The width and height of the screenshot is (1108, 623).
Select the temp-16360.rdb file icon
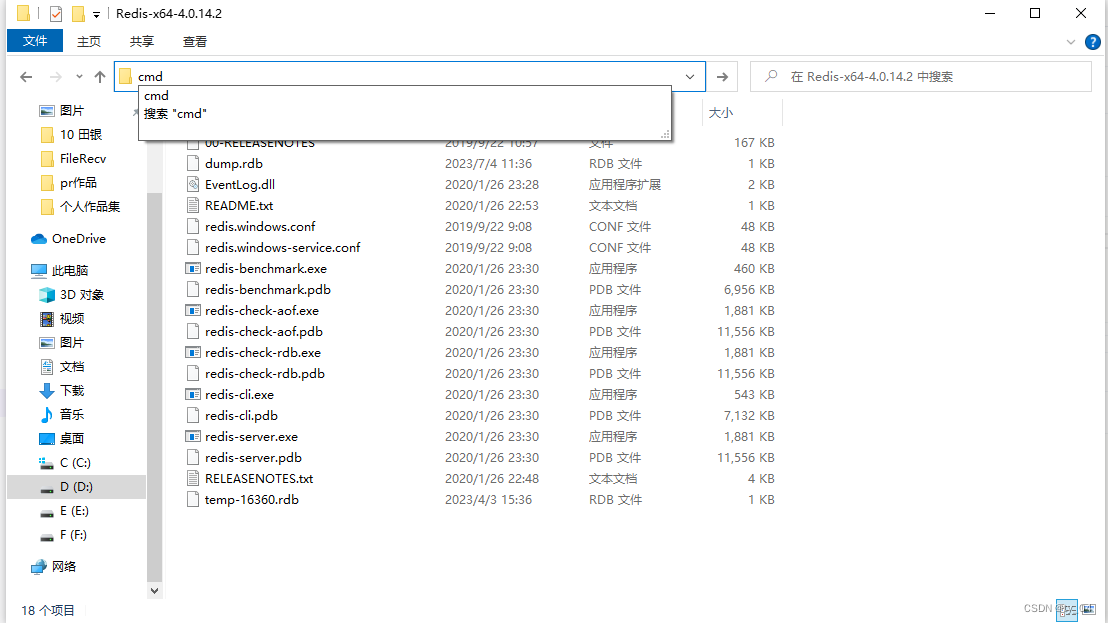pos(193,499)
